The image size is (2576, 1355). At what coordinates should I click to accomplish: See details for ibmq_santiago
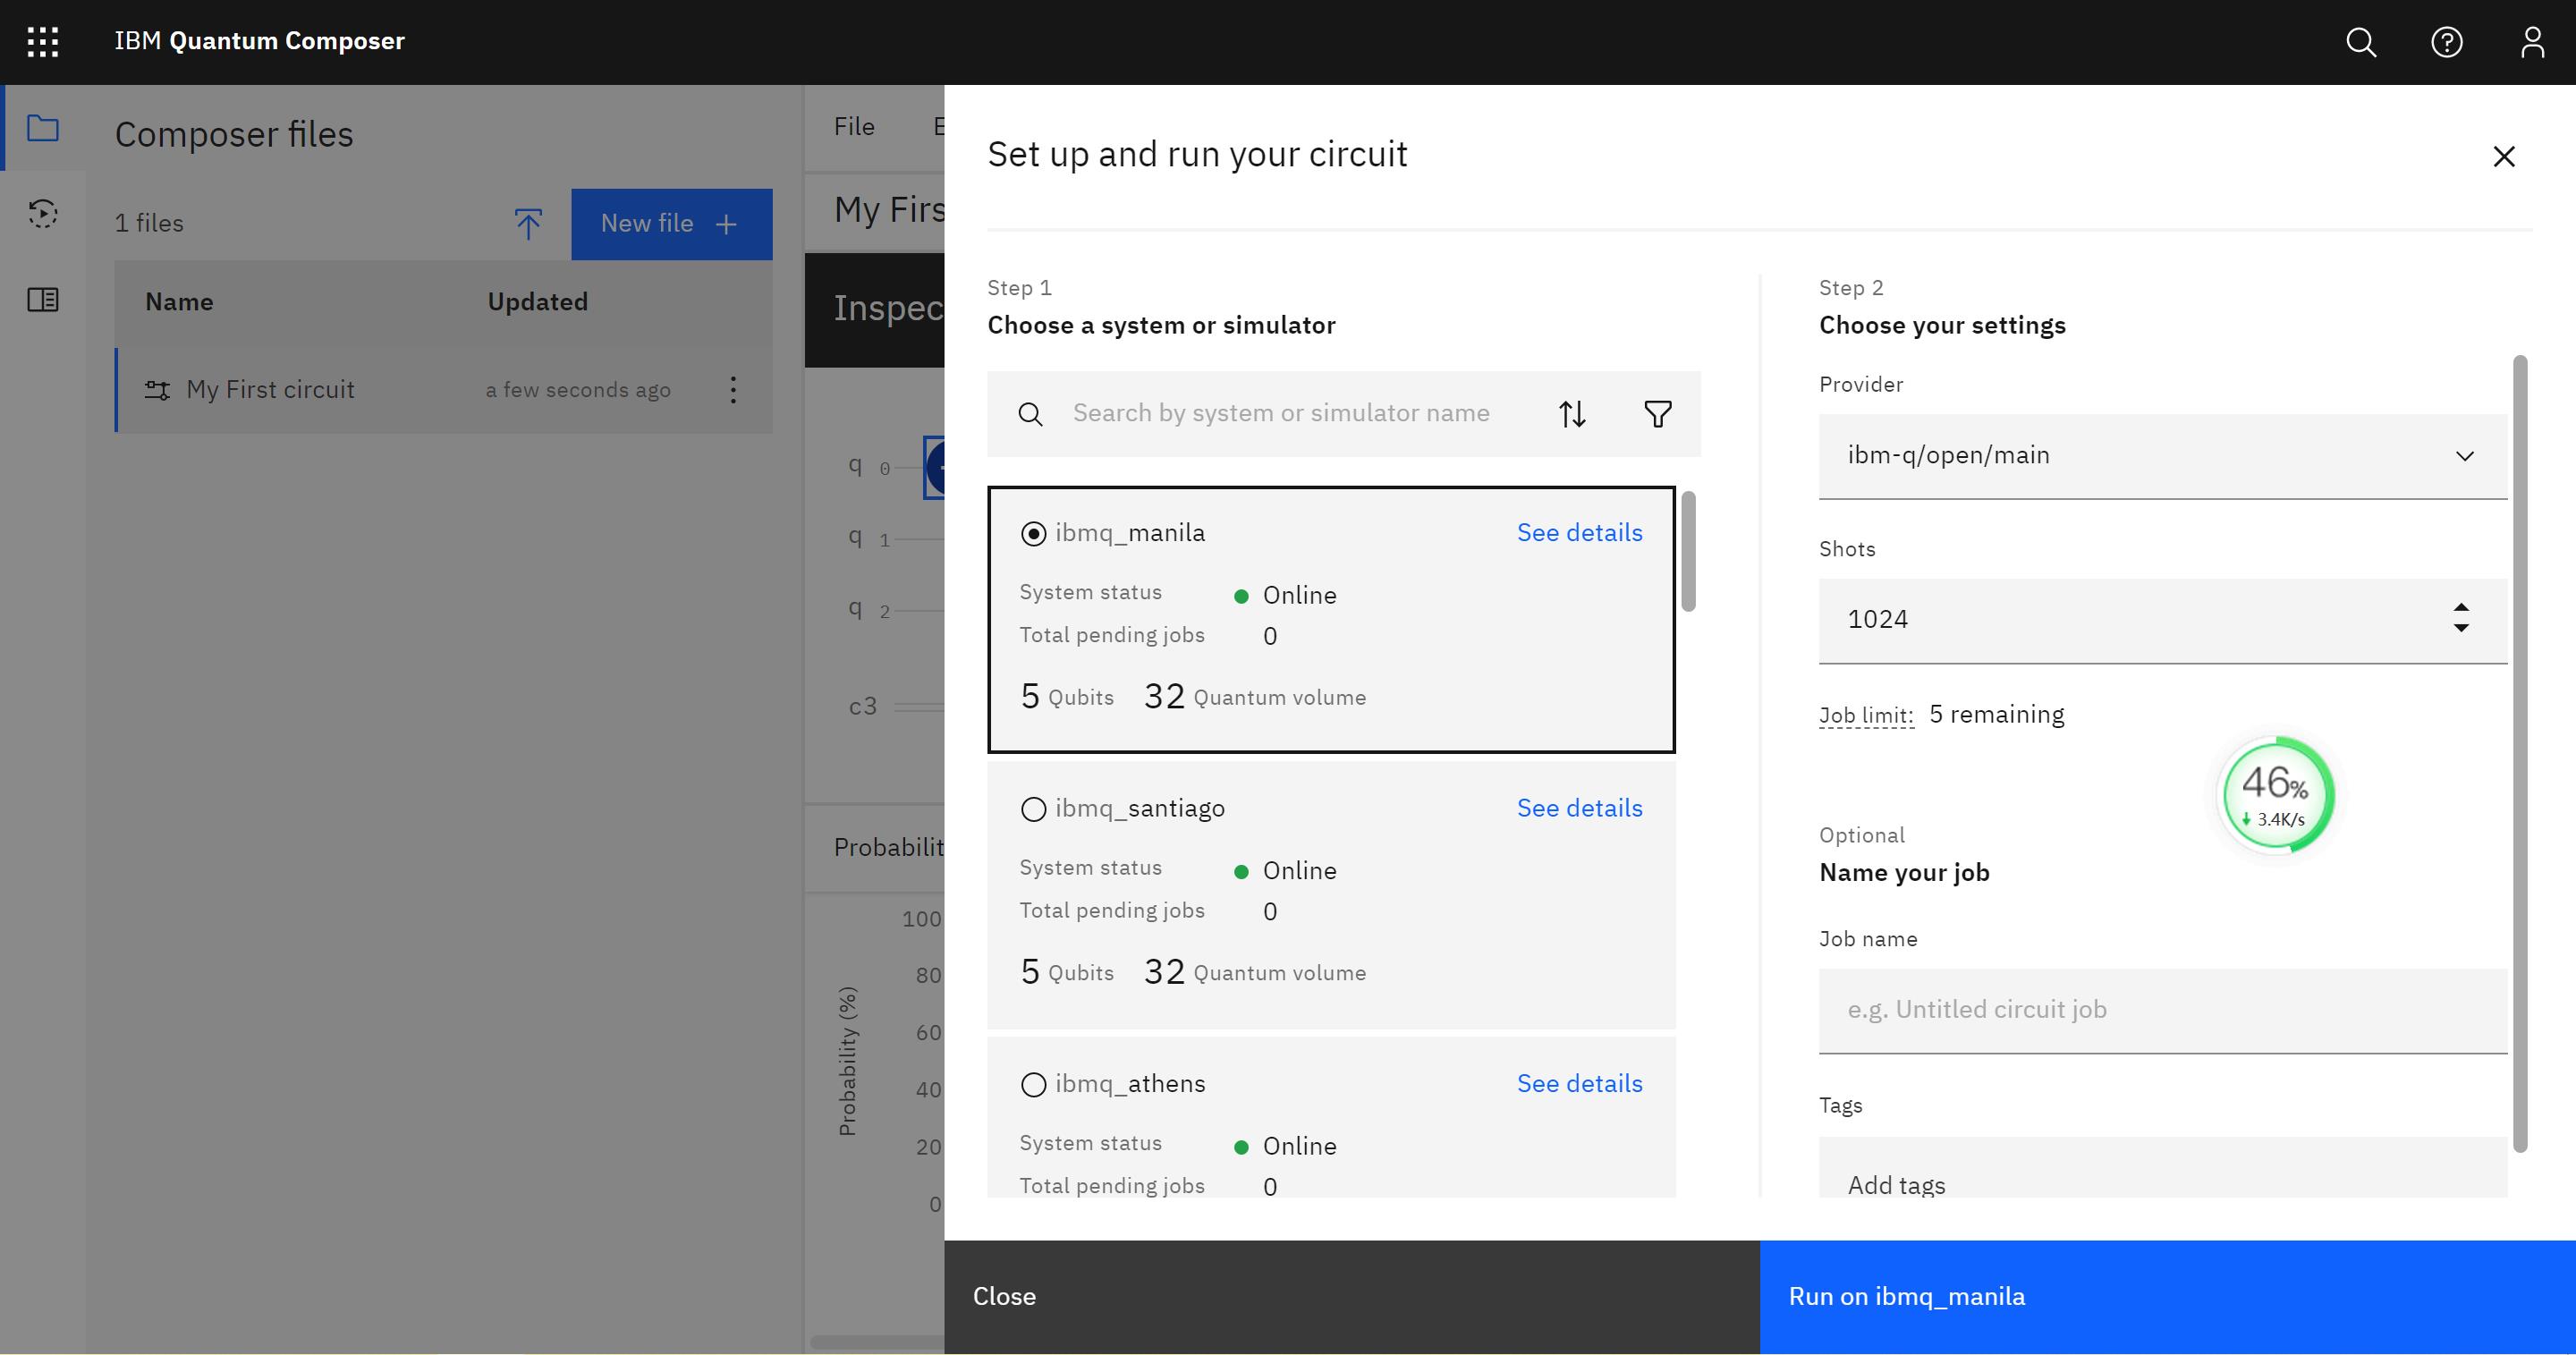tap(1579, 808)
